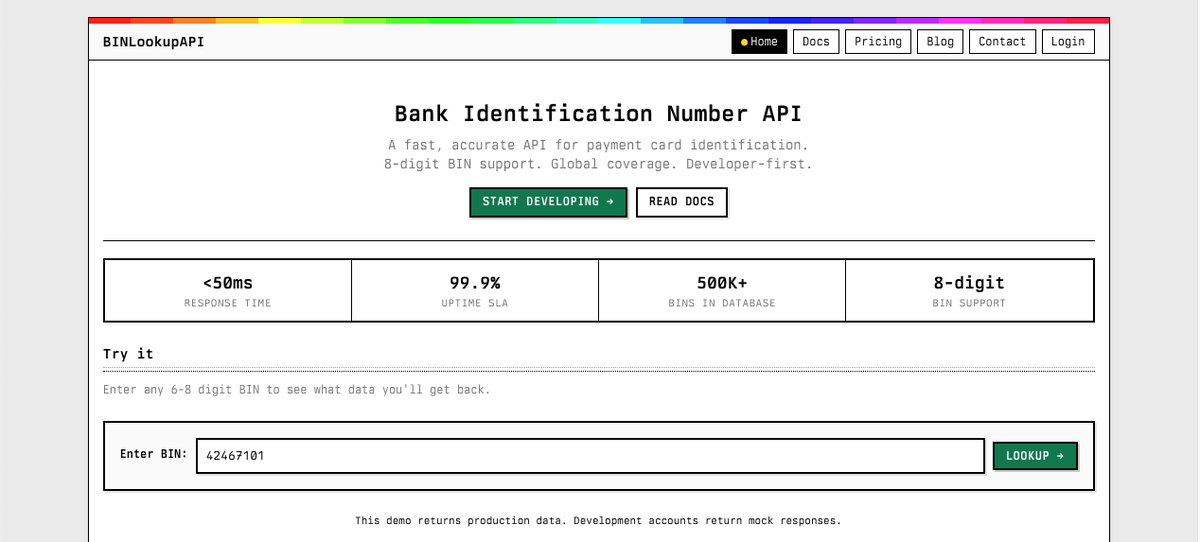Click the Bank Identification Number API heading
The image size is (1200, 542).
[x=598, y=113]
